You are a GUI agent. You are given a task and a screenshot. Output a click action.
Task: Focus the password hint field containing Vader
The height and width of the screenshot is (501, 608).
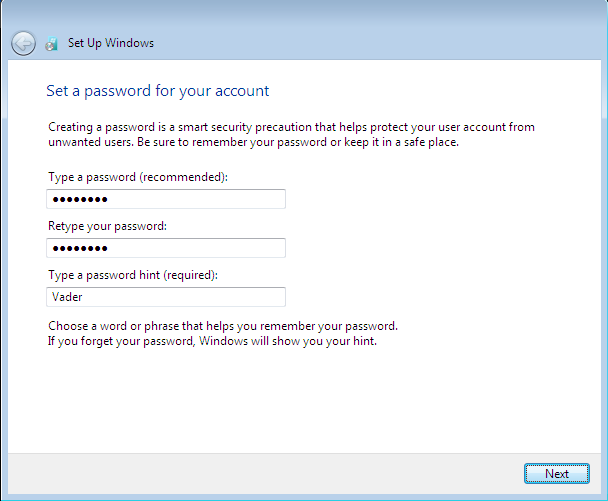(166, 297)
